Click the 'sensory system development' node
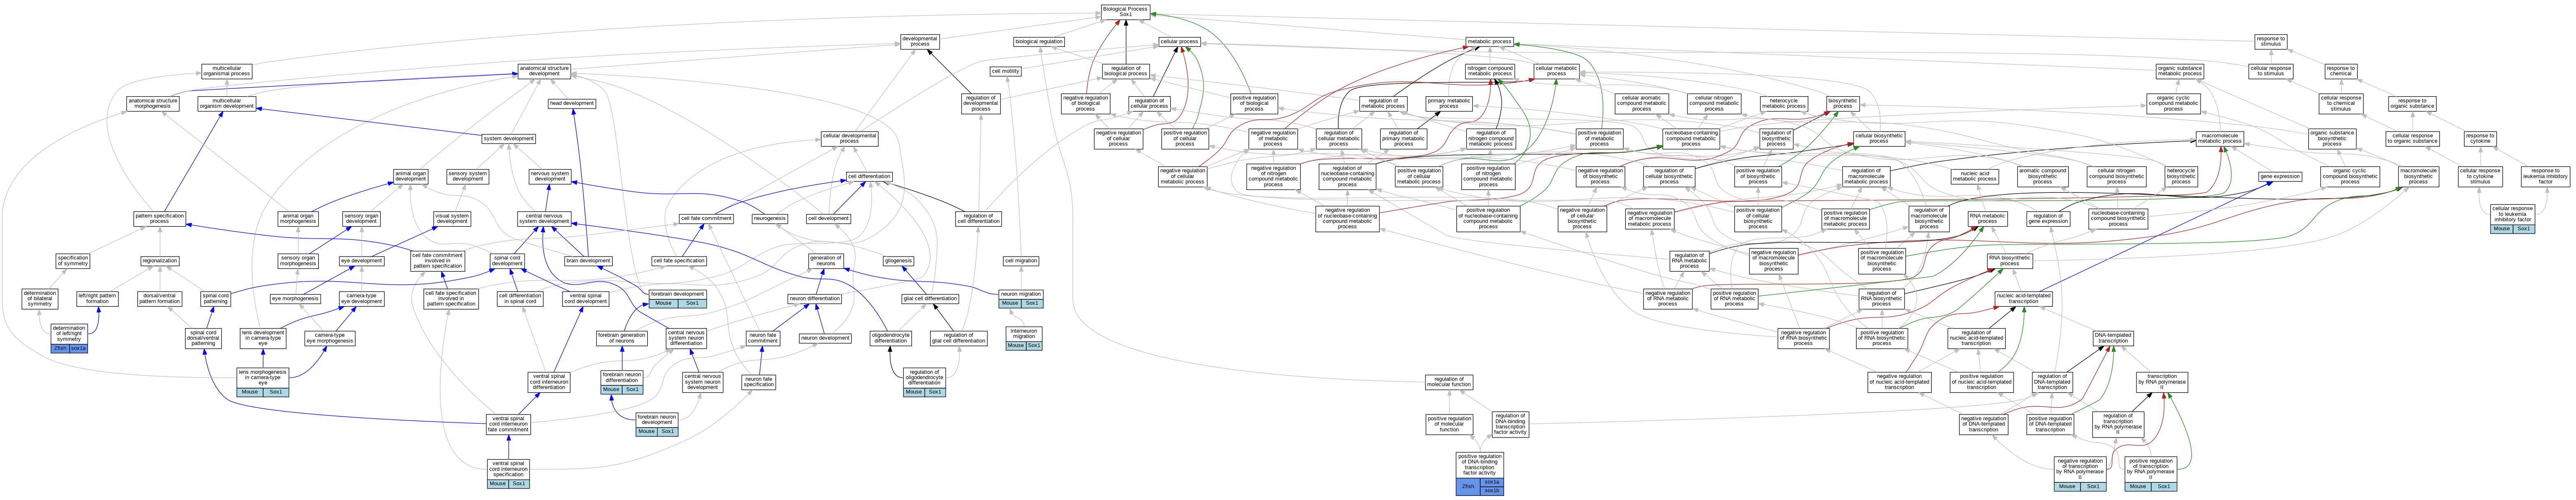 pyautogui.click(x=468, y=176)
